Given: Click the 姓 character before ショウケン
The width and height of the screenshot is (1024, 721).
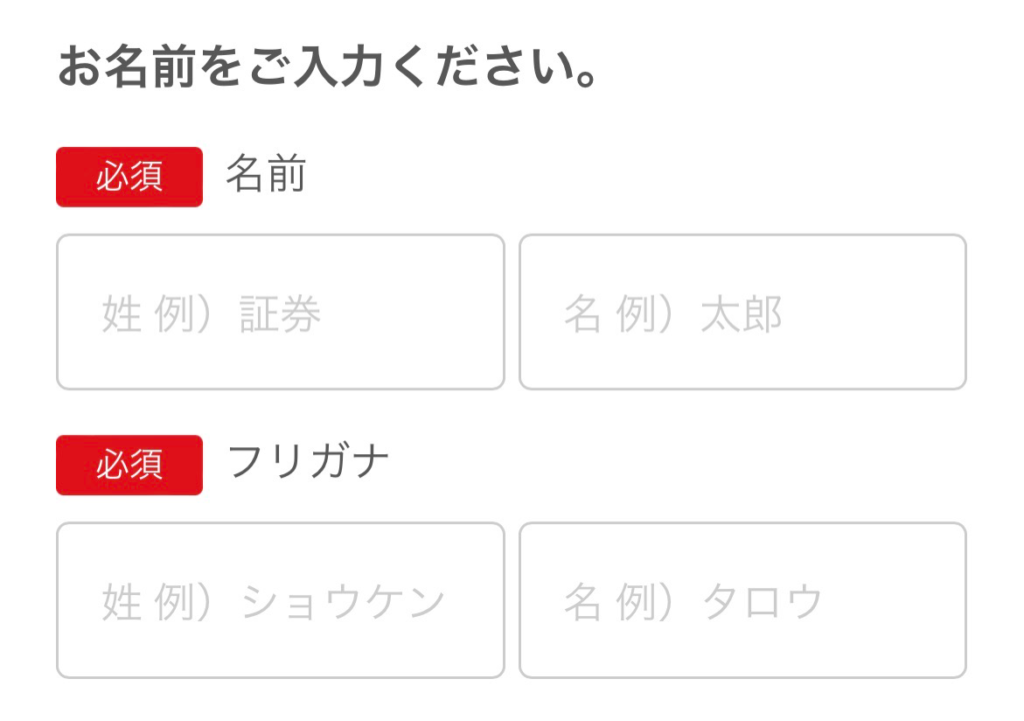Looking at the screenshot, I should point(121,602).
